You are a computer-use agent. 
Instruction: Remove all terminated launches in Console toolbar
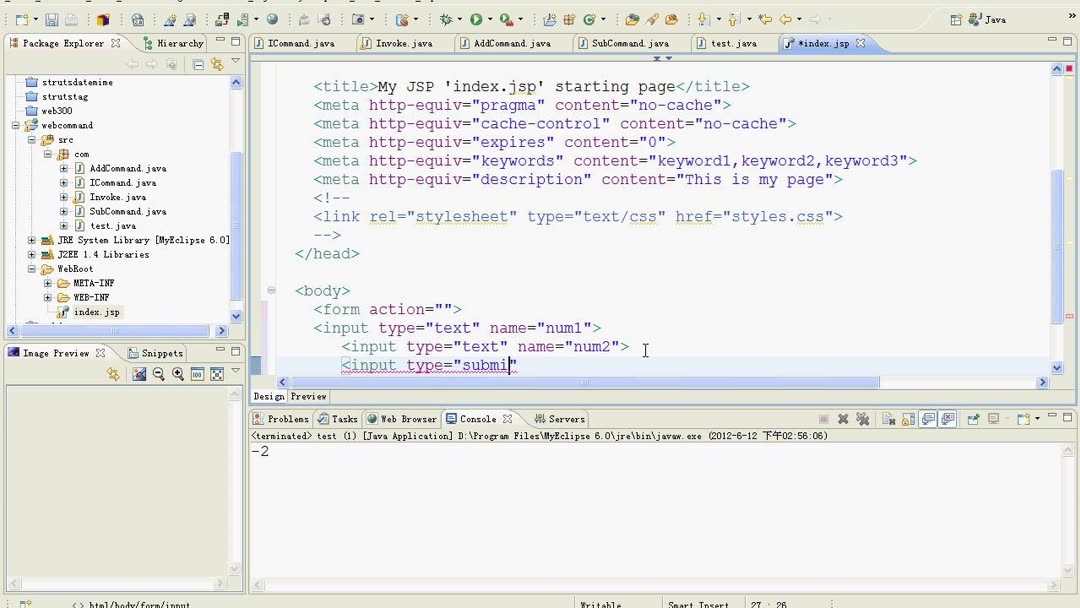pos(864,419)
